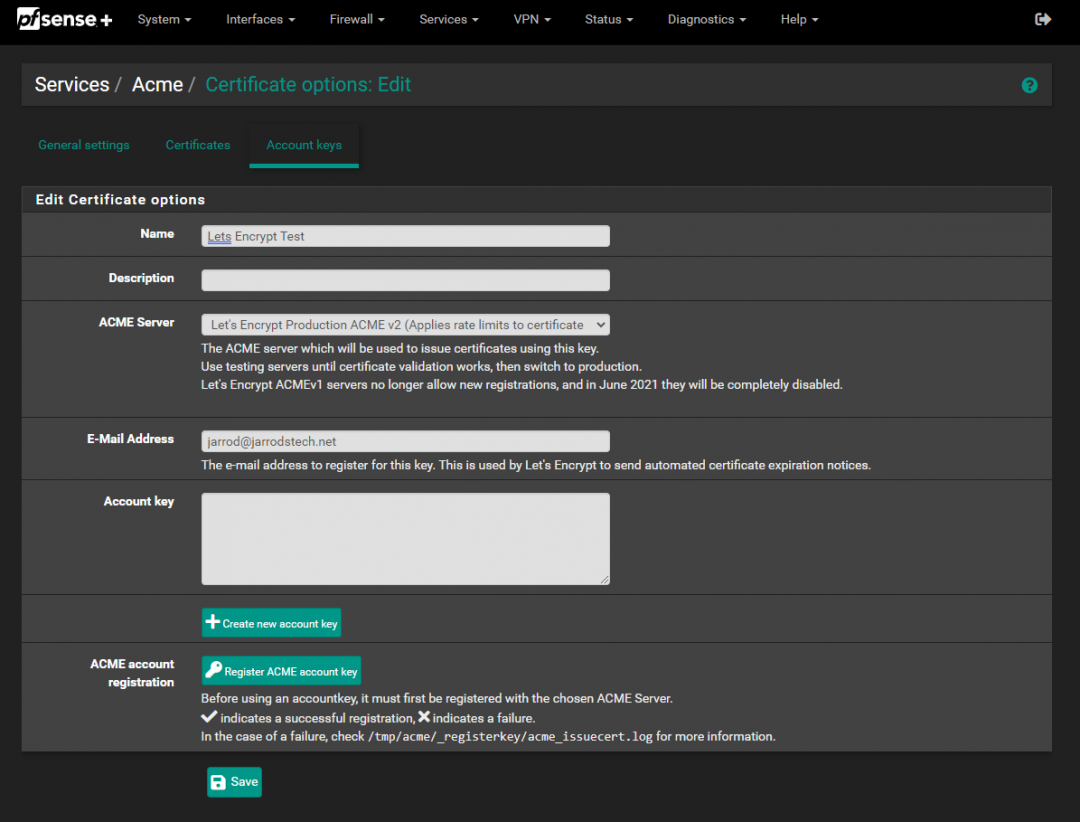Click the pfSense logo
The image size is (1080, 822).
(x=63, y=18)
